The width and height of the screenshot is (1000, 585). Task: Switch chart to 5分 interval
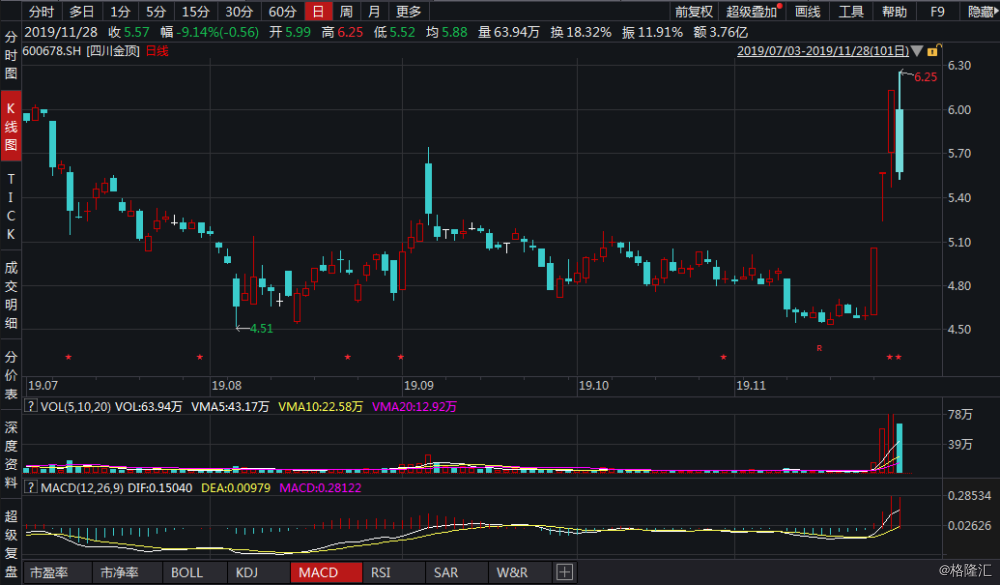click(155, 11)
